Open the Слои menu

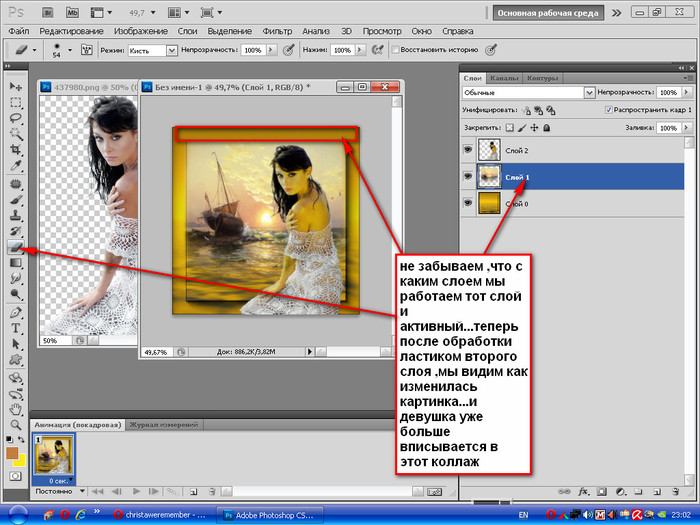(187, 31)
